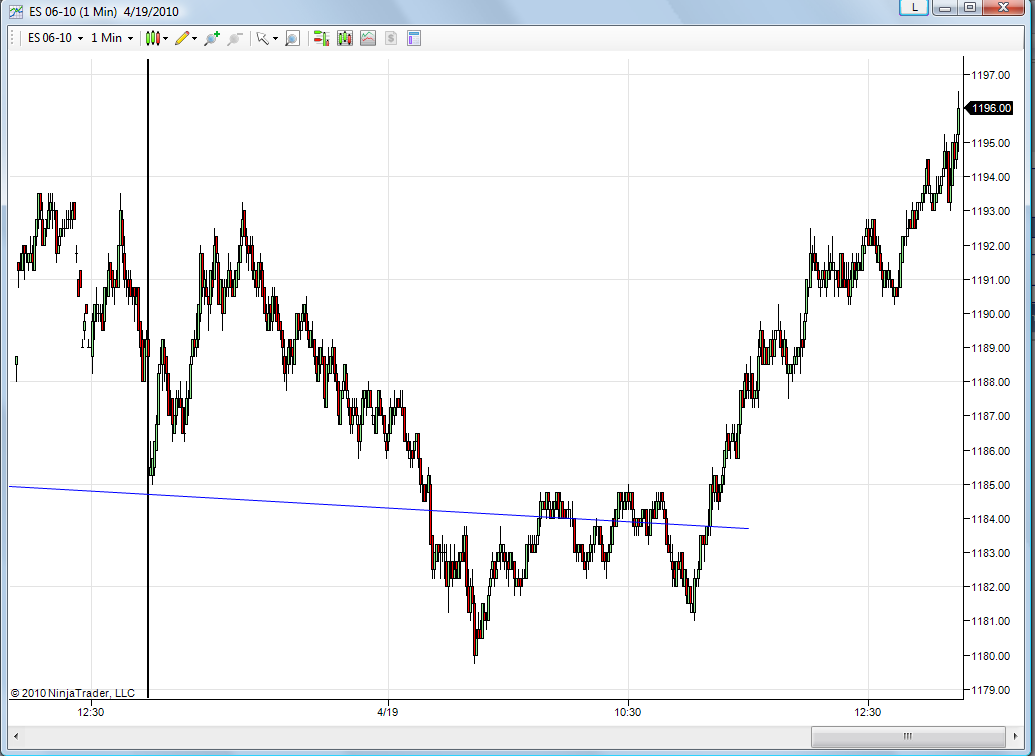Select the pointer cursor tool icon

point(262,38)
